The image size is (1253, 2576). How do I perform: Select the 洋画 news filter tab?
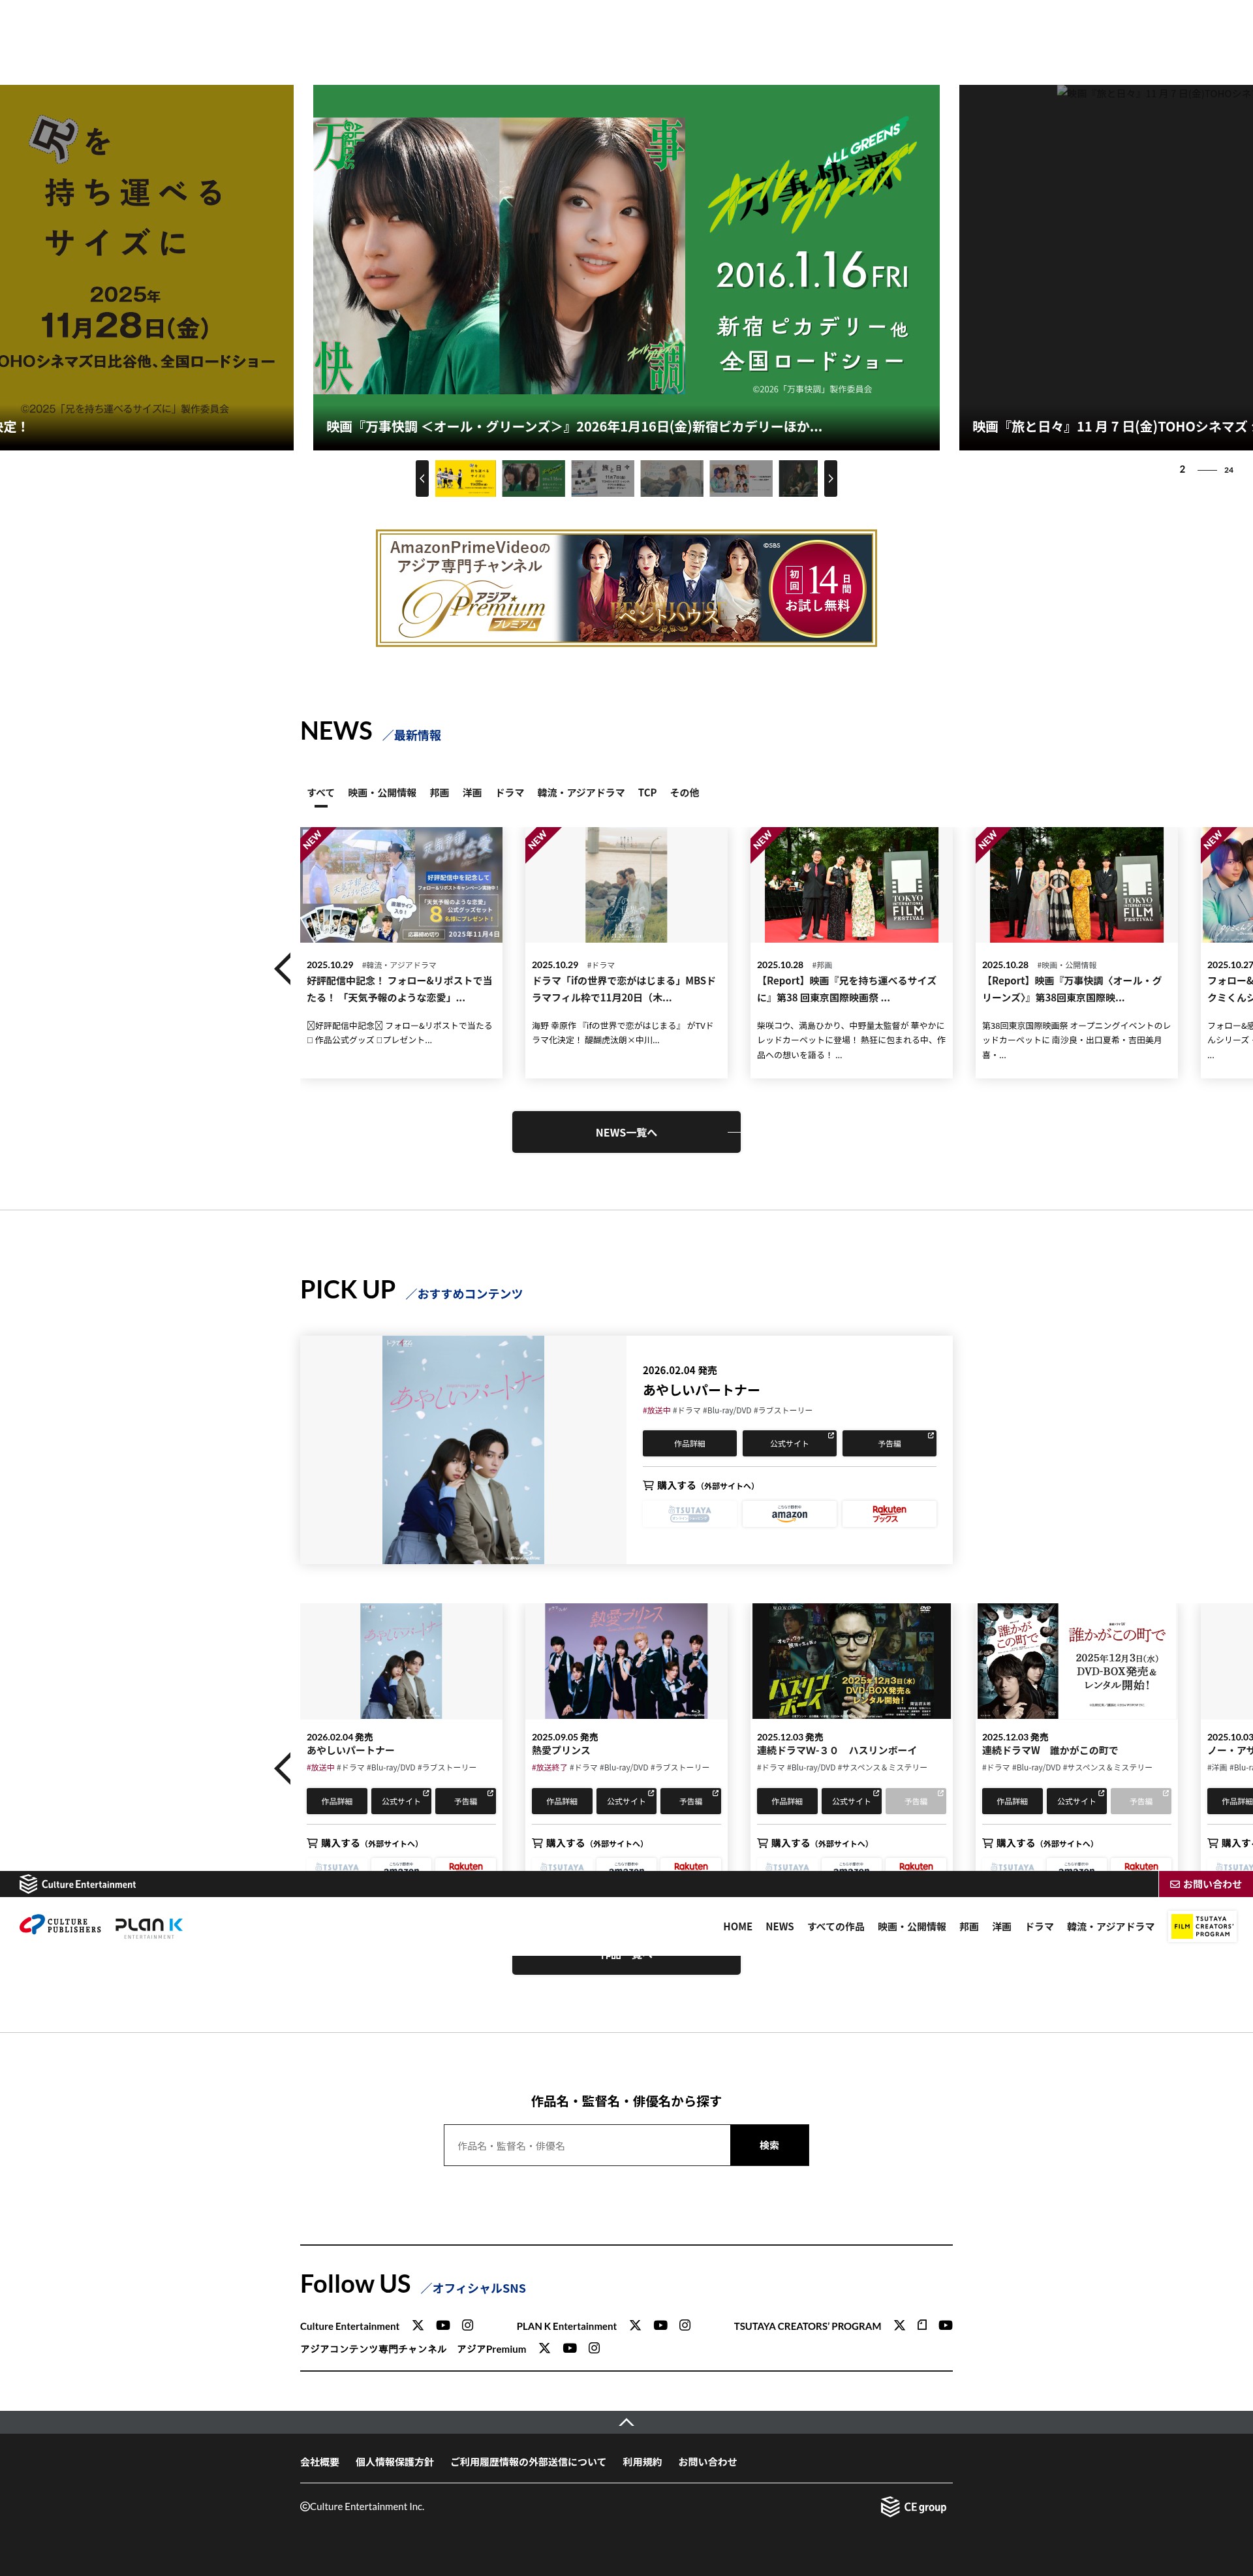[x=472, y=793]
